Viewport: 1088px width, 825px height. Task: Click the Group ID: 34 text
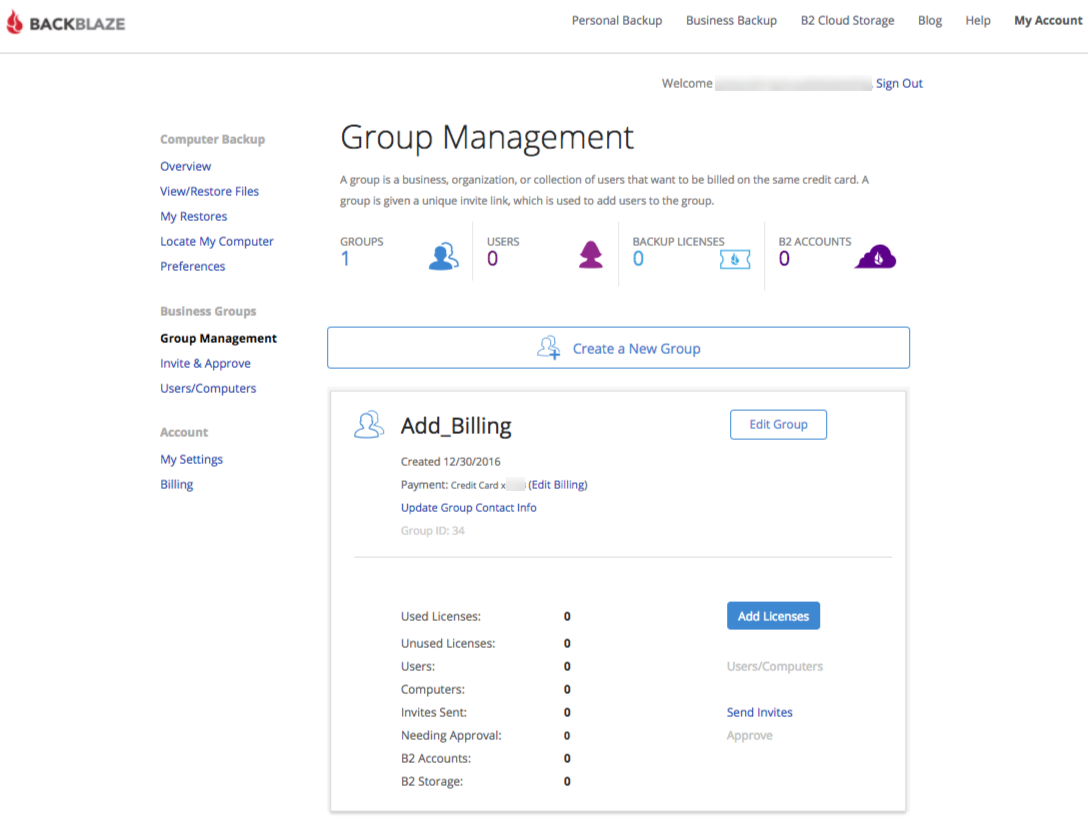432,531
